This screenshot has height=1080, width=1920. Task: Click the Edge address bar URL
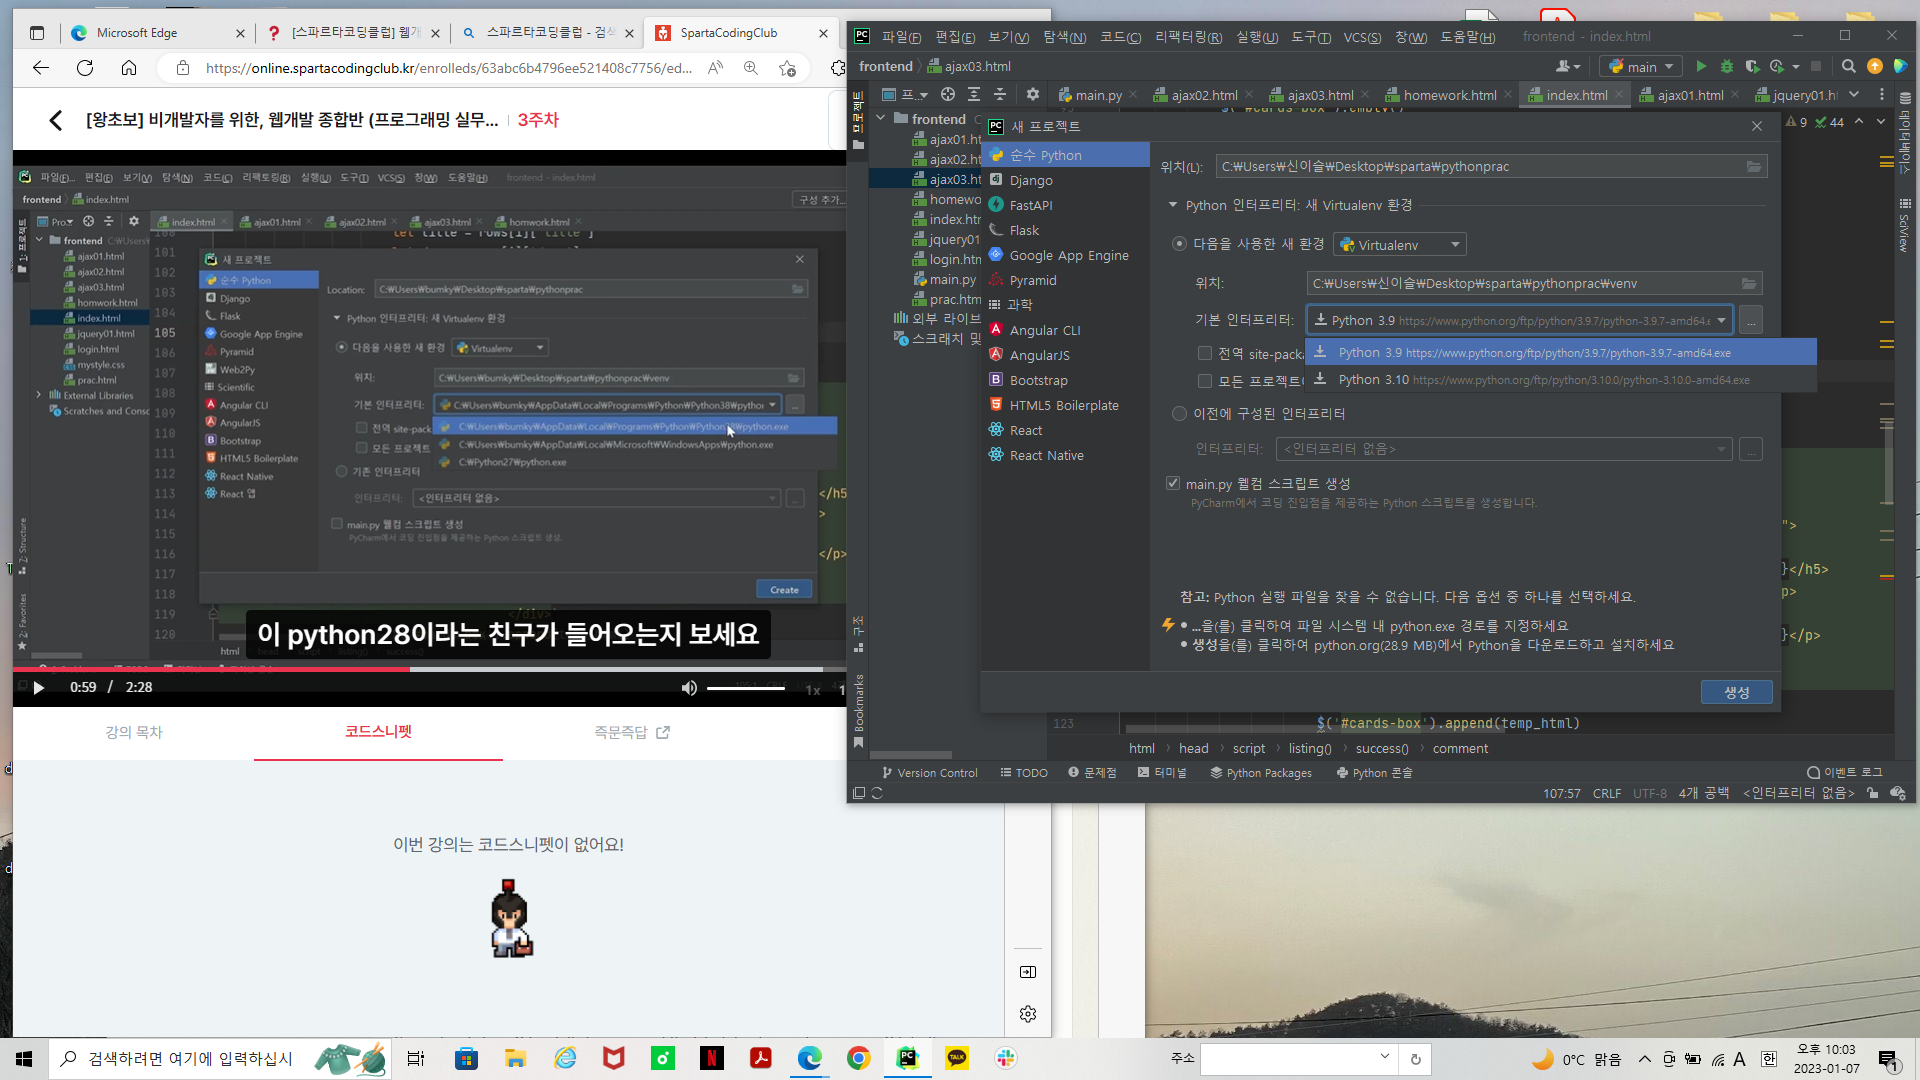[448, 68]
